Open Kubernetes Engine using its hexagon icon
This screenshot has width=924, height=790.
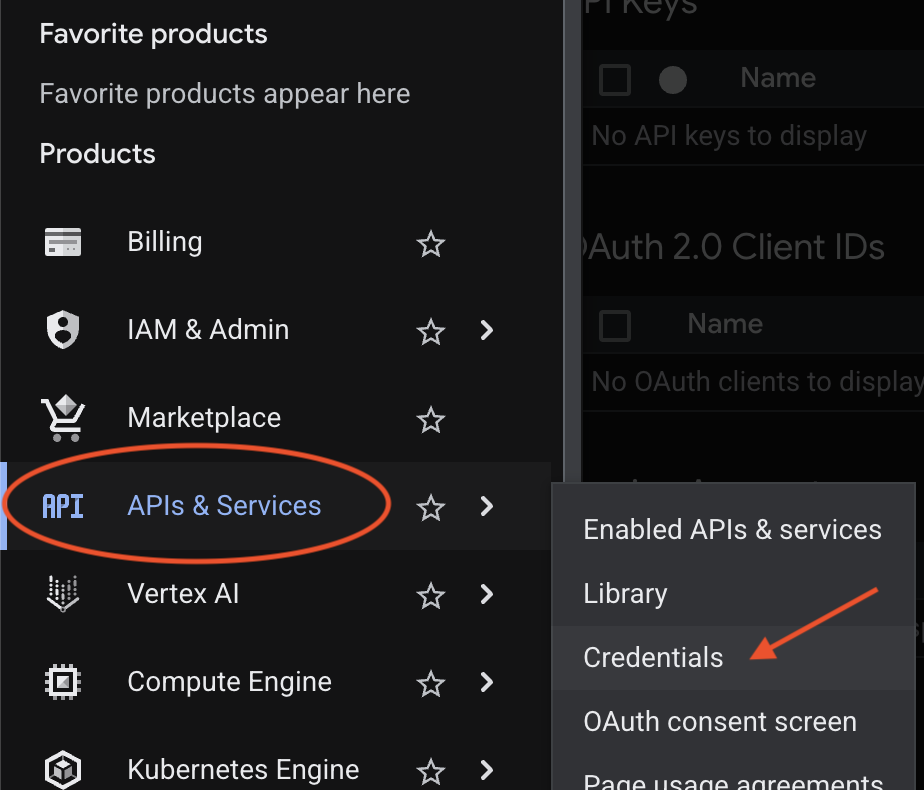tap(62, 767)
